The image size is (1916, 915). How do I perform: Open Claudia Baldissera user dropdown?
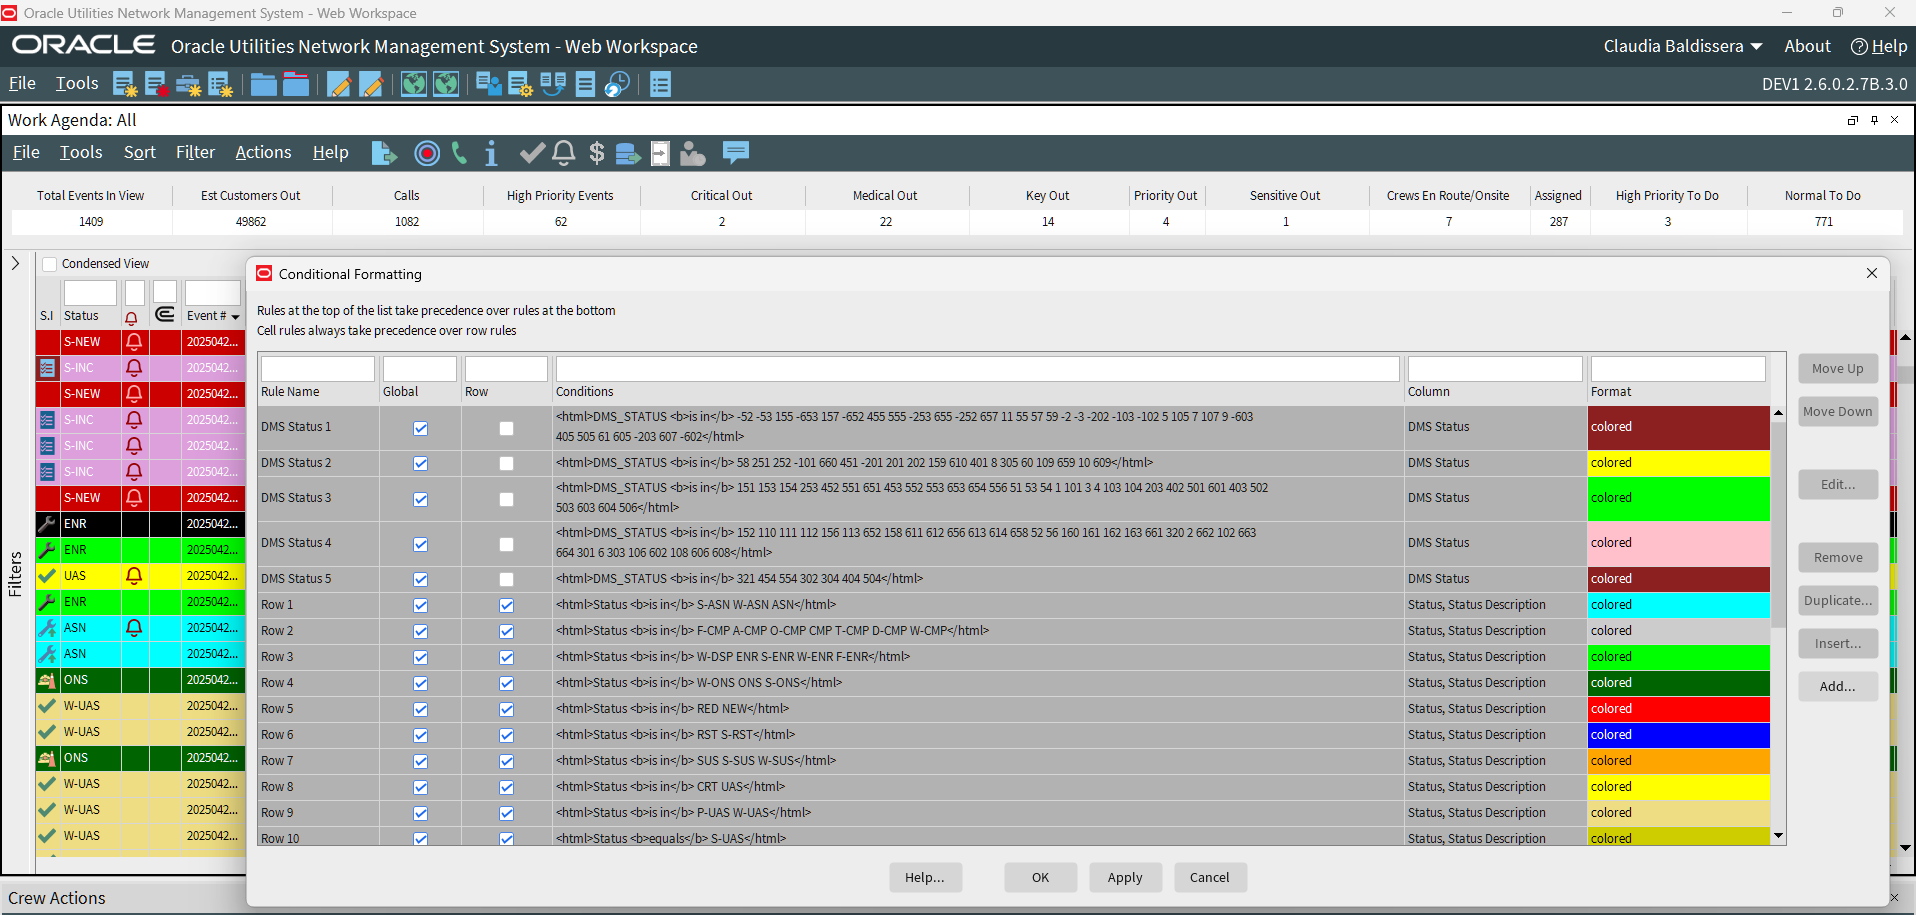(1682, 46)
